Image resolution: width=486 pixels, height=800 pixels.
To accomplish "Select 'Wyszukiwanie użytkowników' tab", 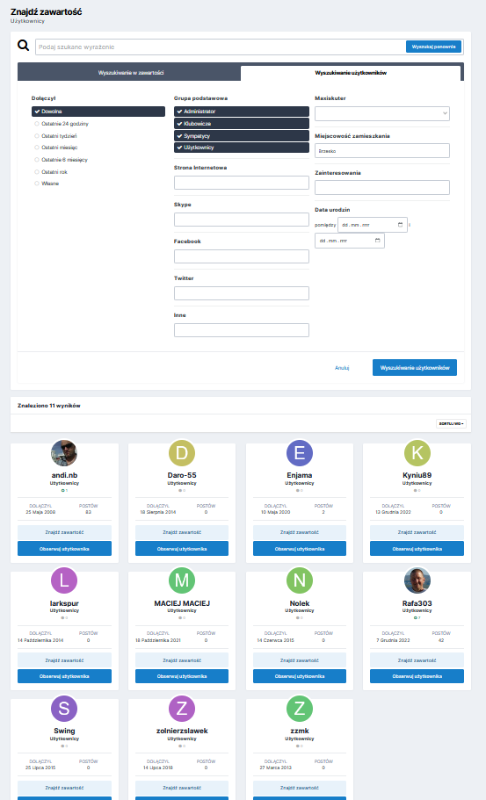I will pyautogui.click(x=350, y=73).
